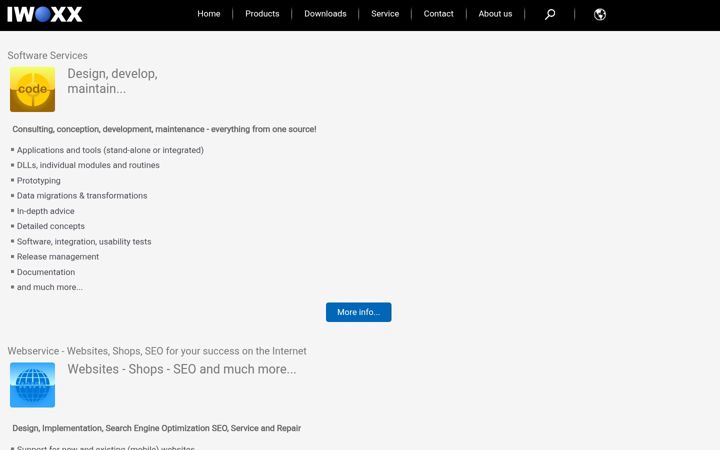Open the Contact menu item
The height and width of the screenshot is (450, 720).
439,14
